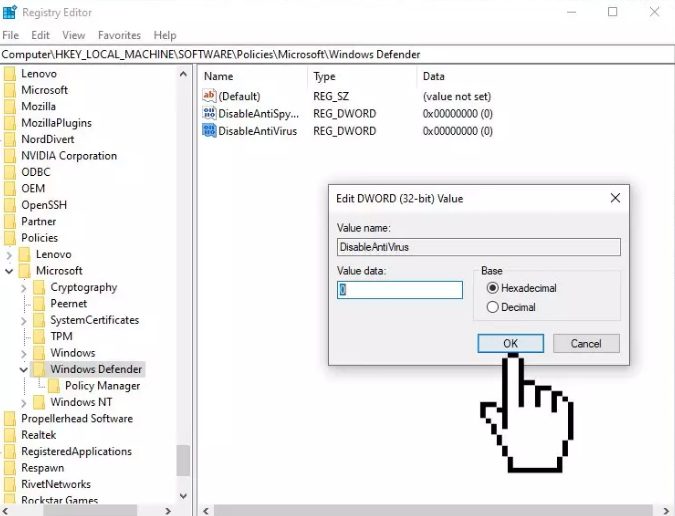Viewport: 675px width, 516px height.
Task: Click the OpenSSH folder icon
Action: point(10,205)
